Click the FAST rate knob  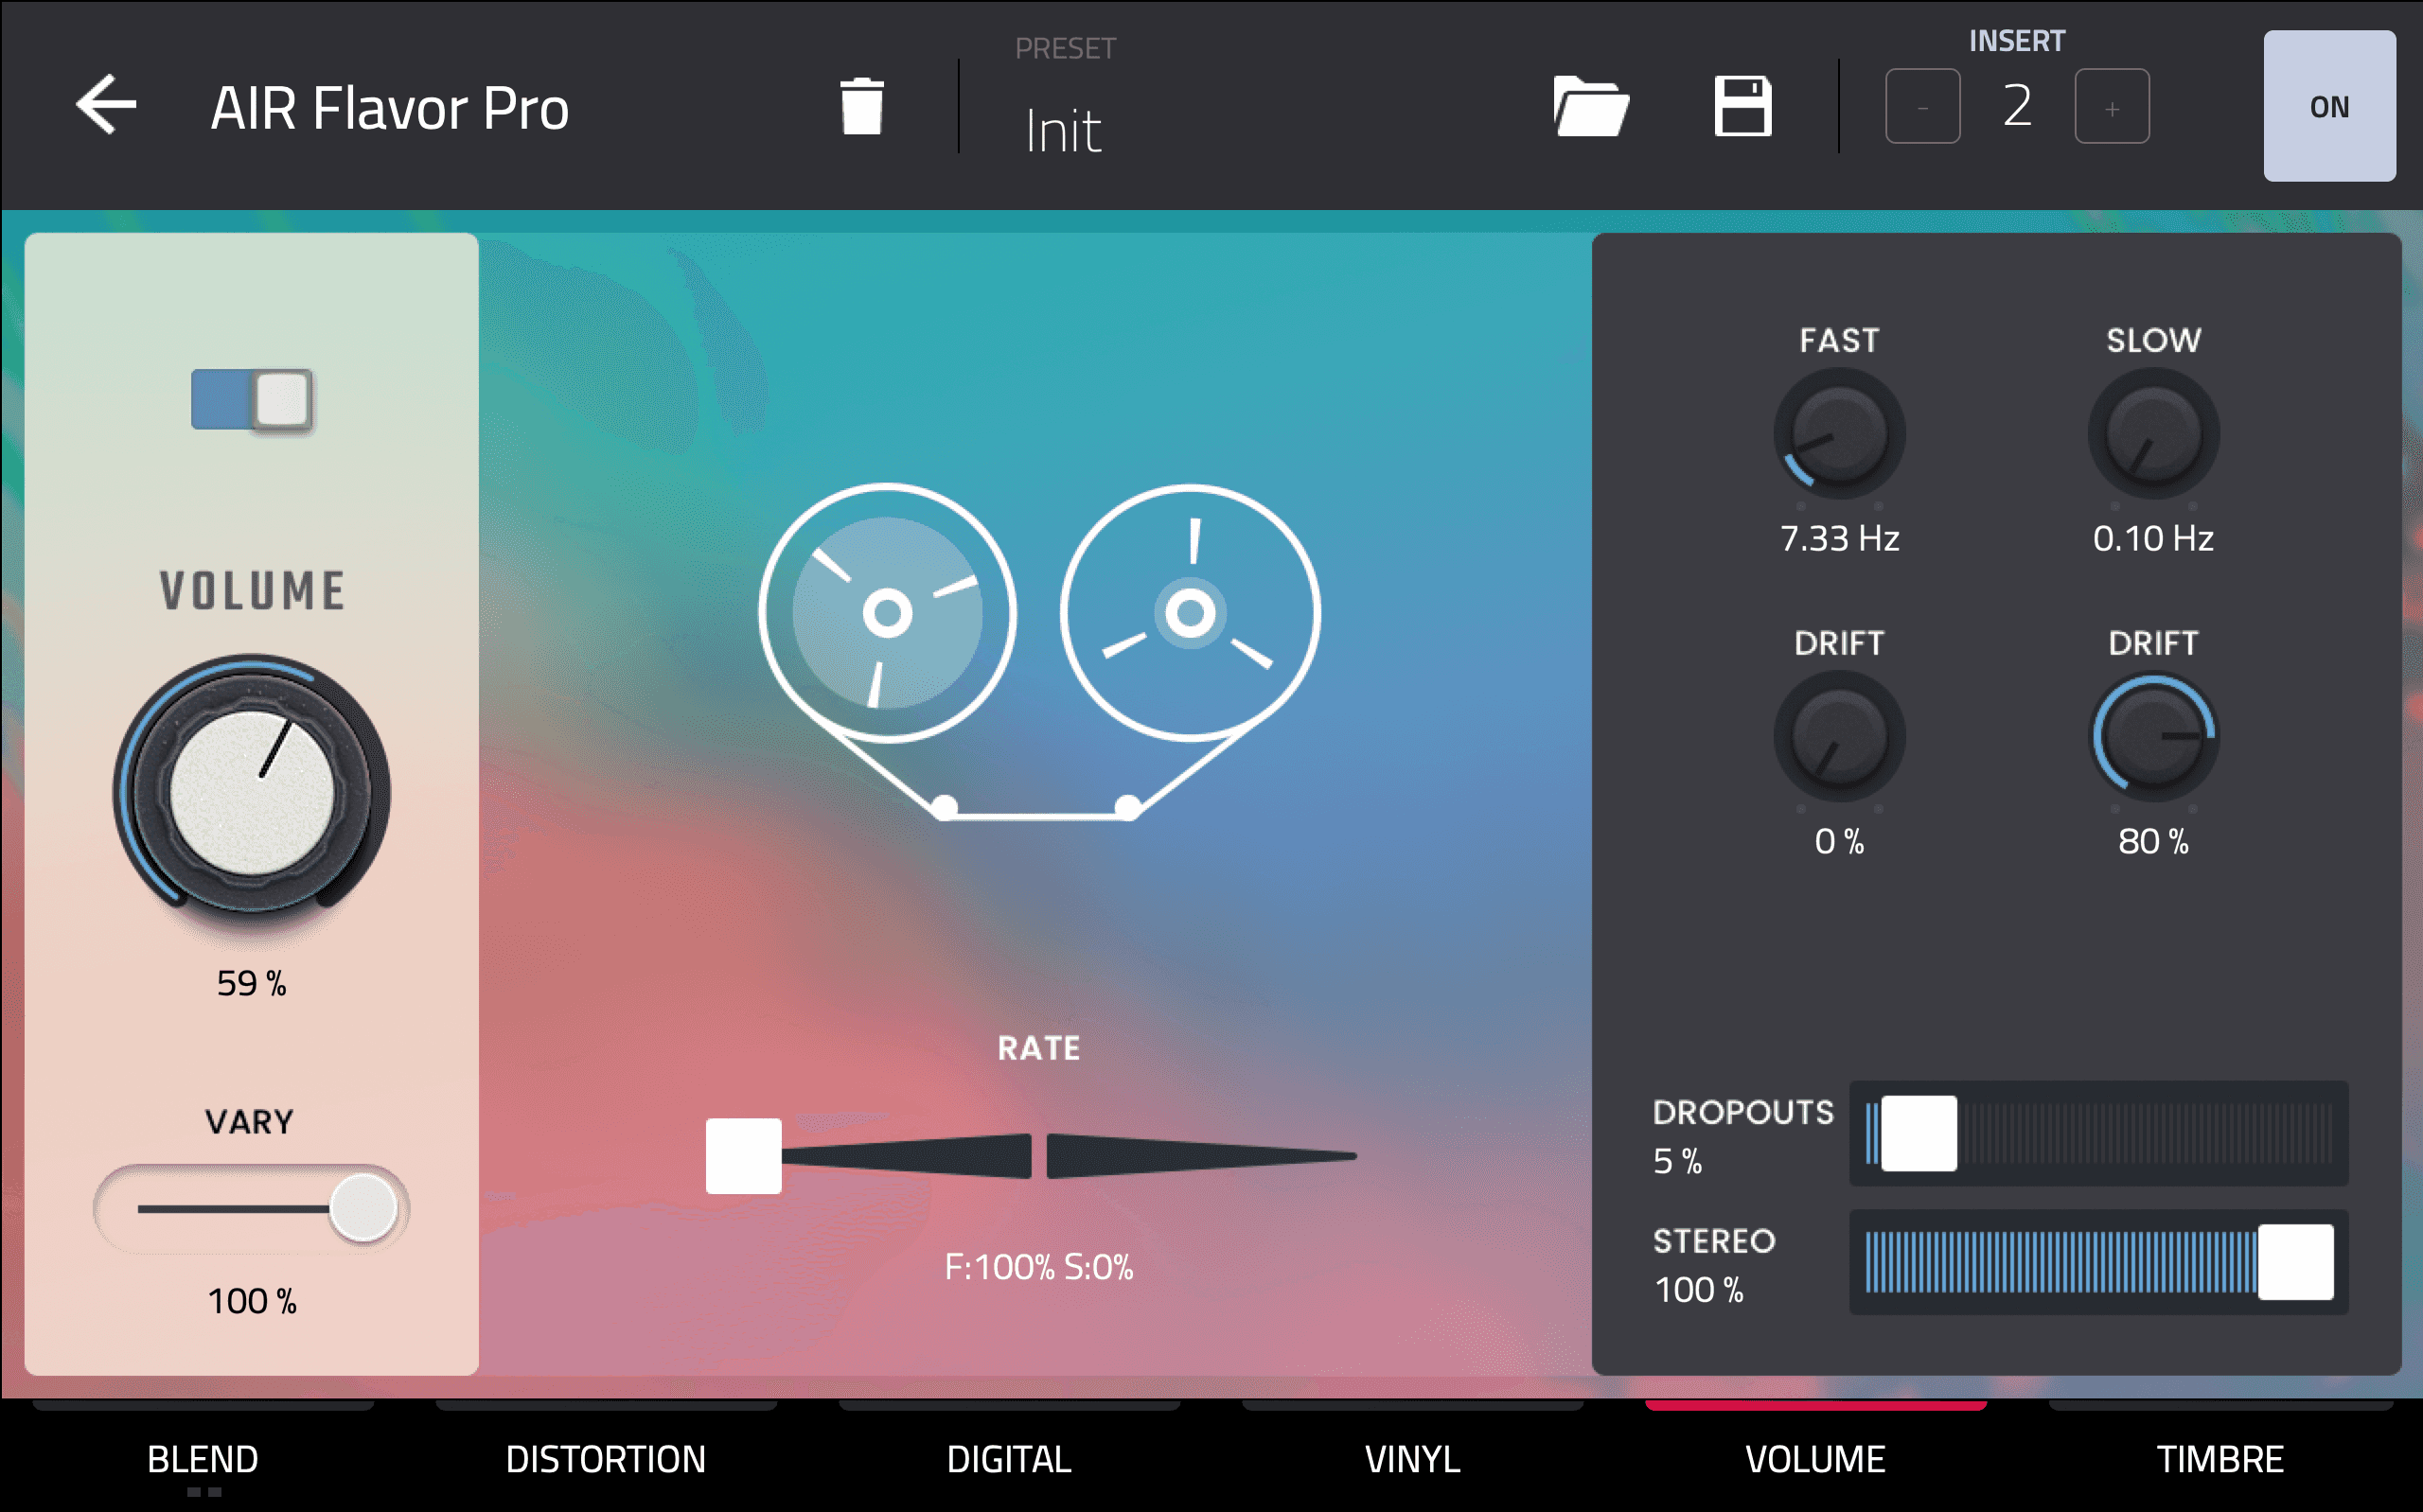[x=1839, y=434]
